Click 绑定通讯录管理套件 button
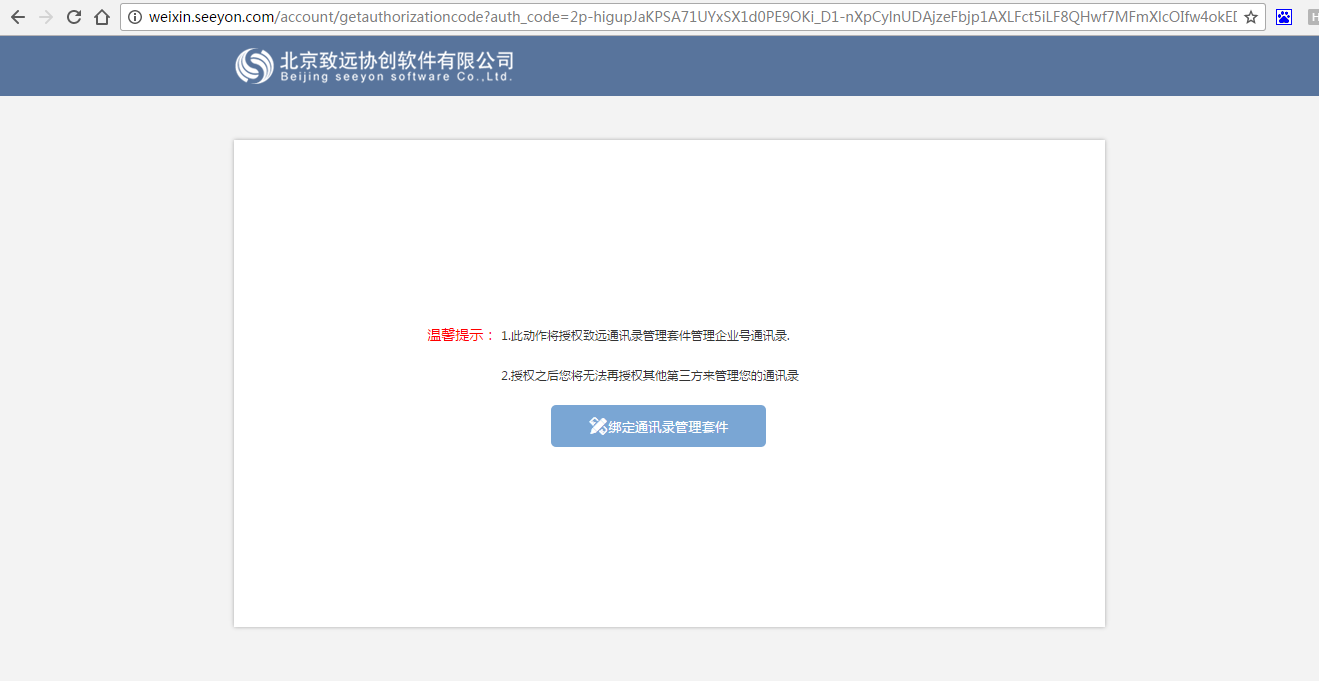 (658, 426)
